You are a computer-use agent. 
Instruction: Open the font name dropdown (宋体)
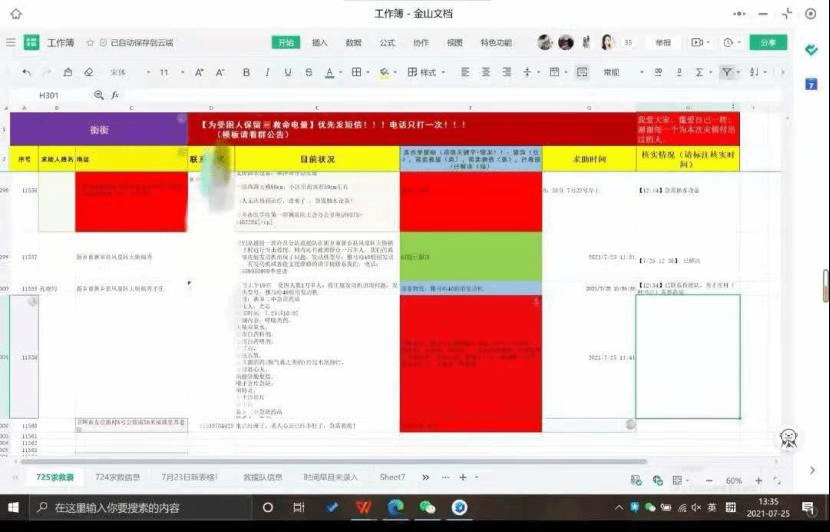click(x=124, y=73)
